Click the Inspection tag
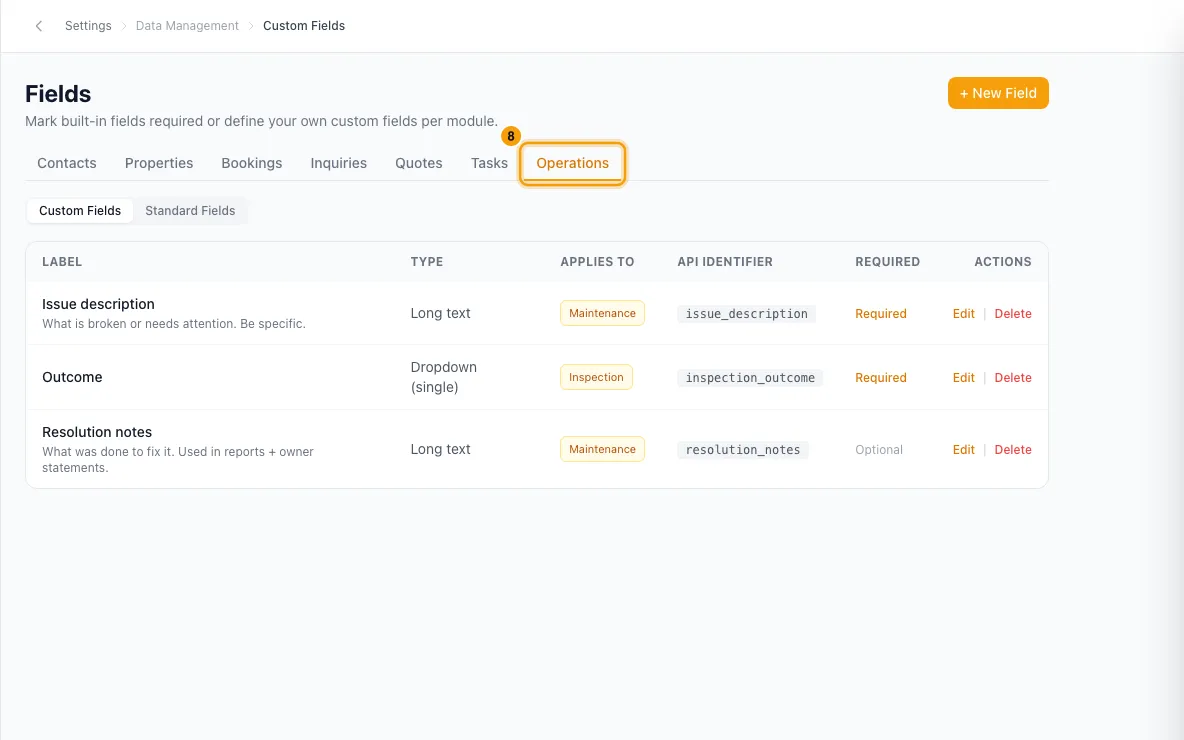Image resolution: width=1184 pixels, height=740 pixels. click(596, 378)
